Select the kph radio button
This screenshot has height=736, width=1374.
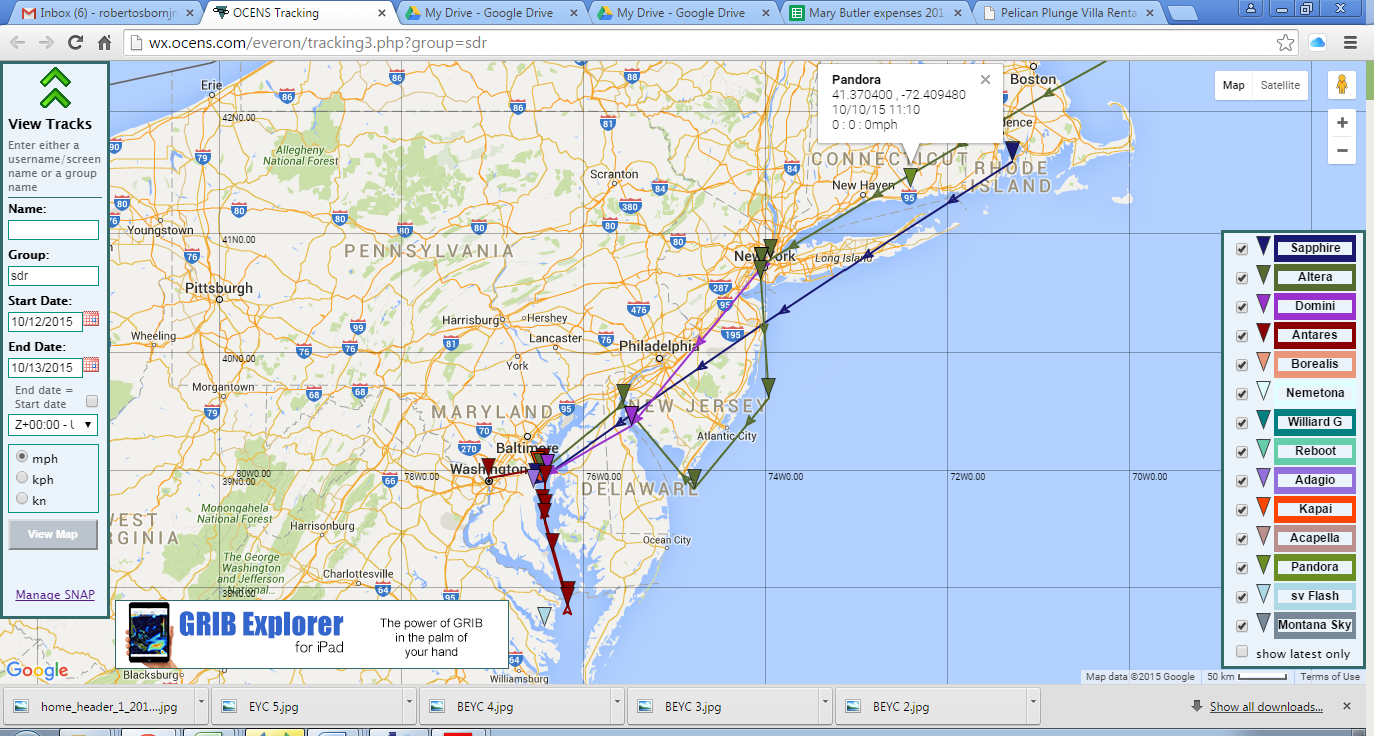coord(22,479)
